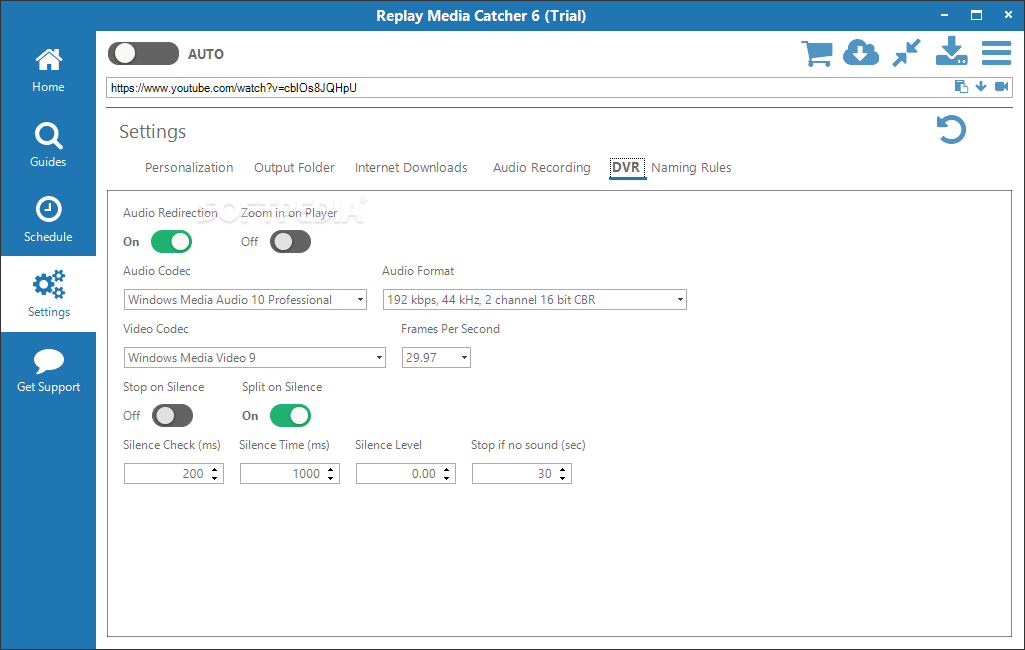
Task: Expand the Audio Codec dropdown
Action: [246, 300]
